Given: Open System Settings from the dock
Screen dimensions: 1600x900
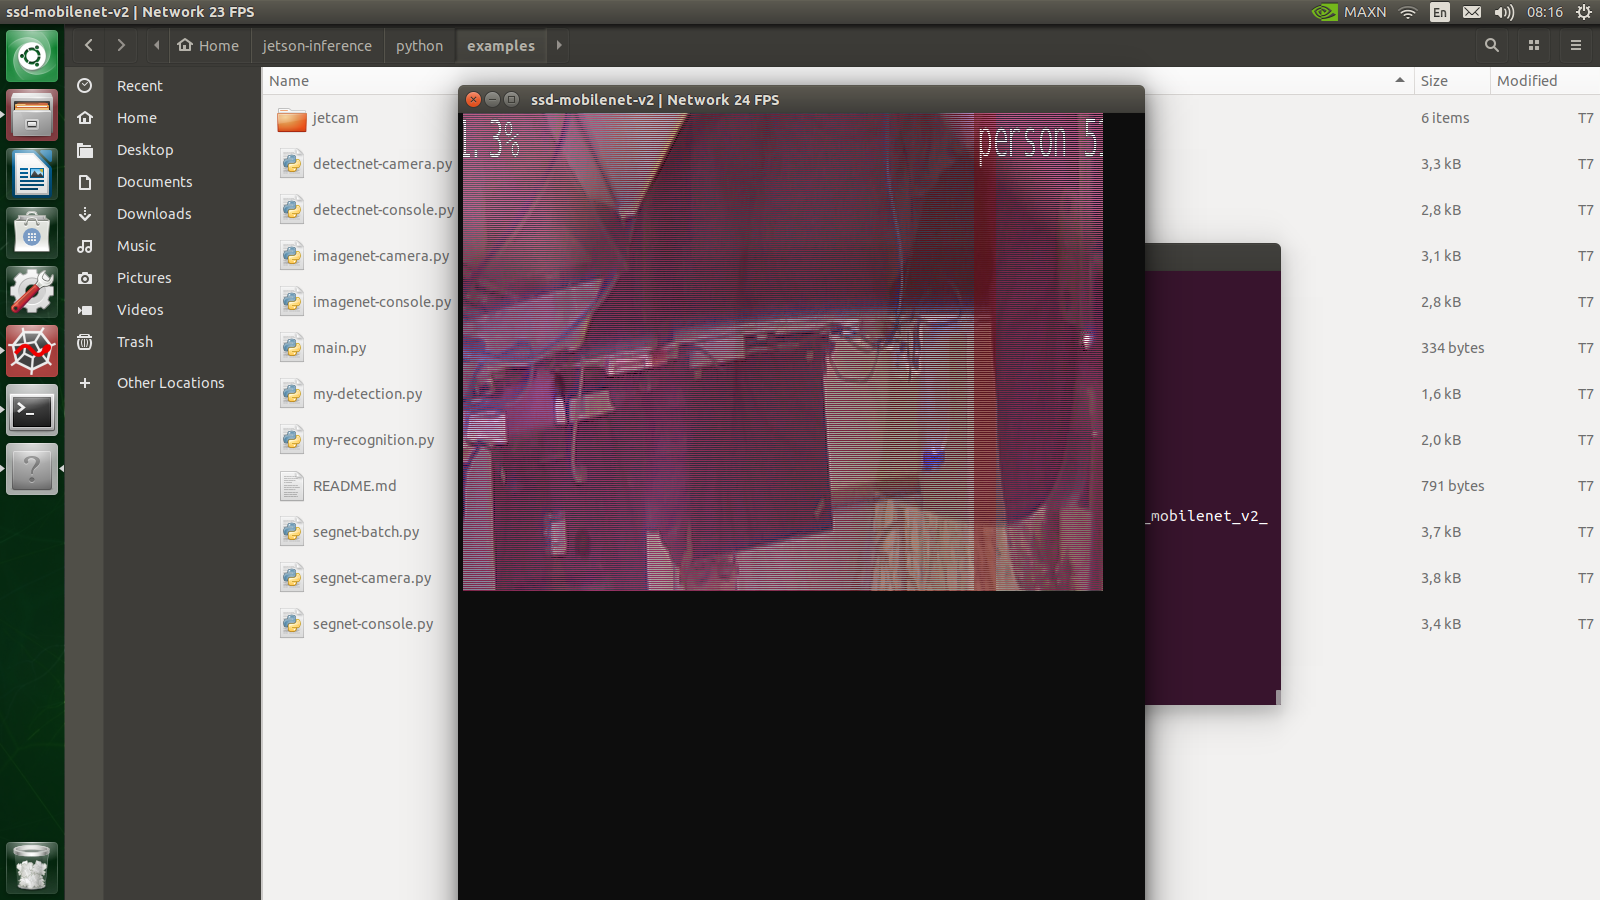Looking at the screenshot, I should 32,291.
